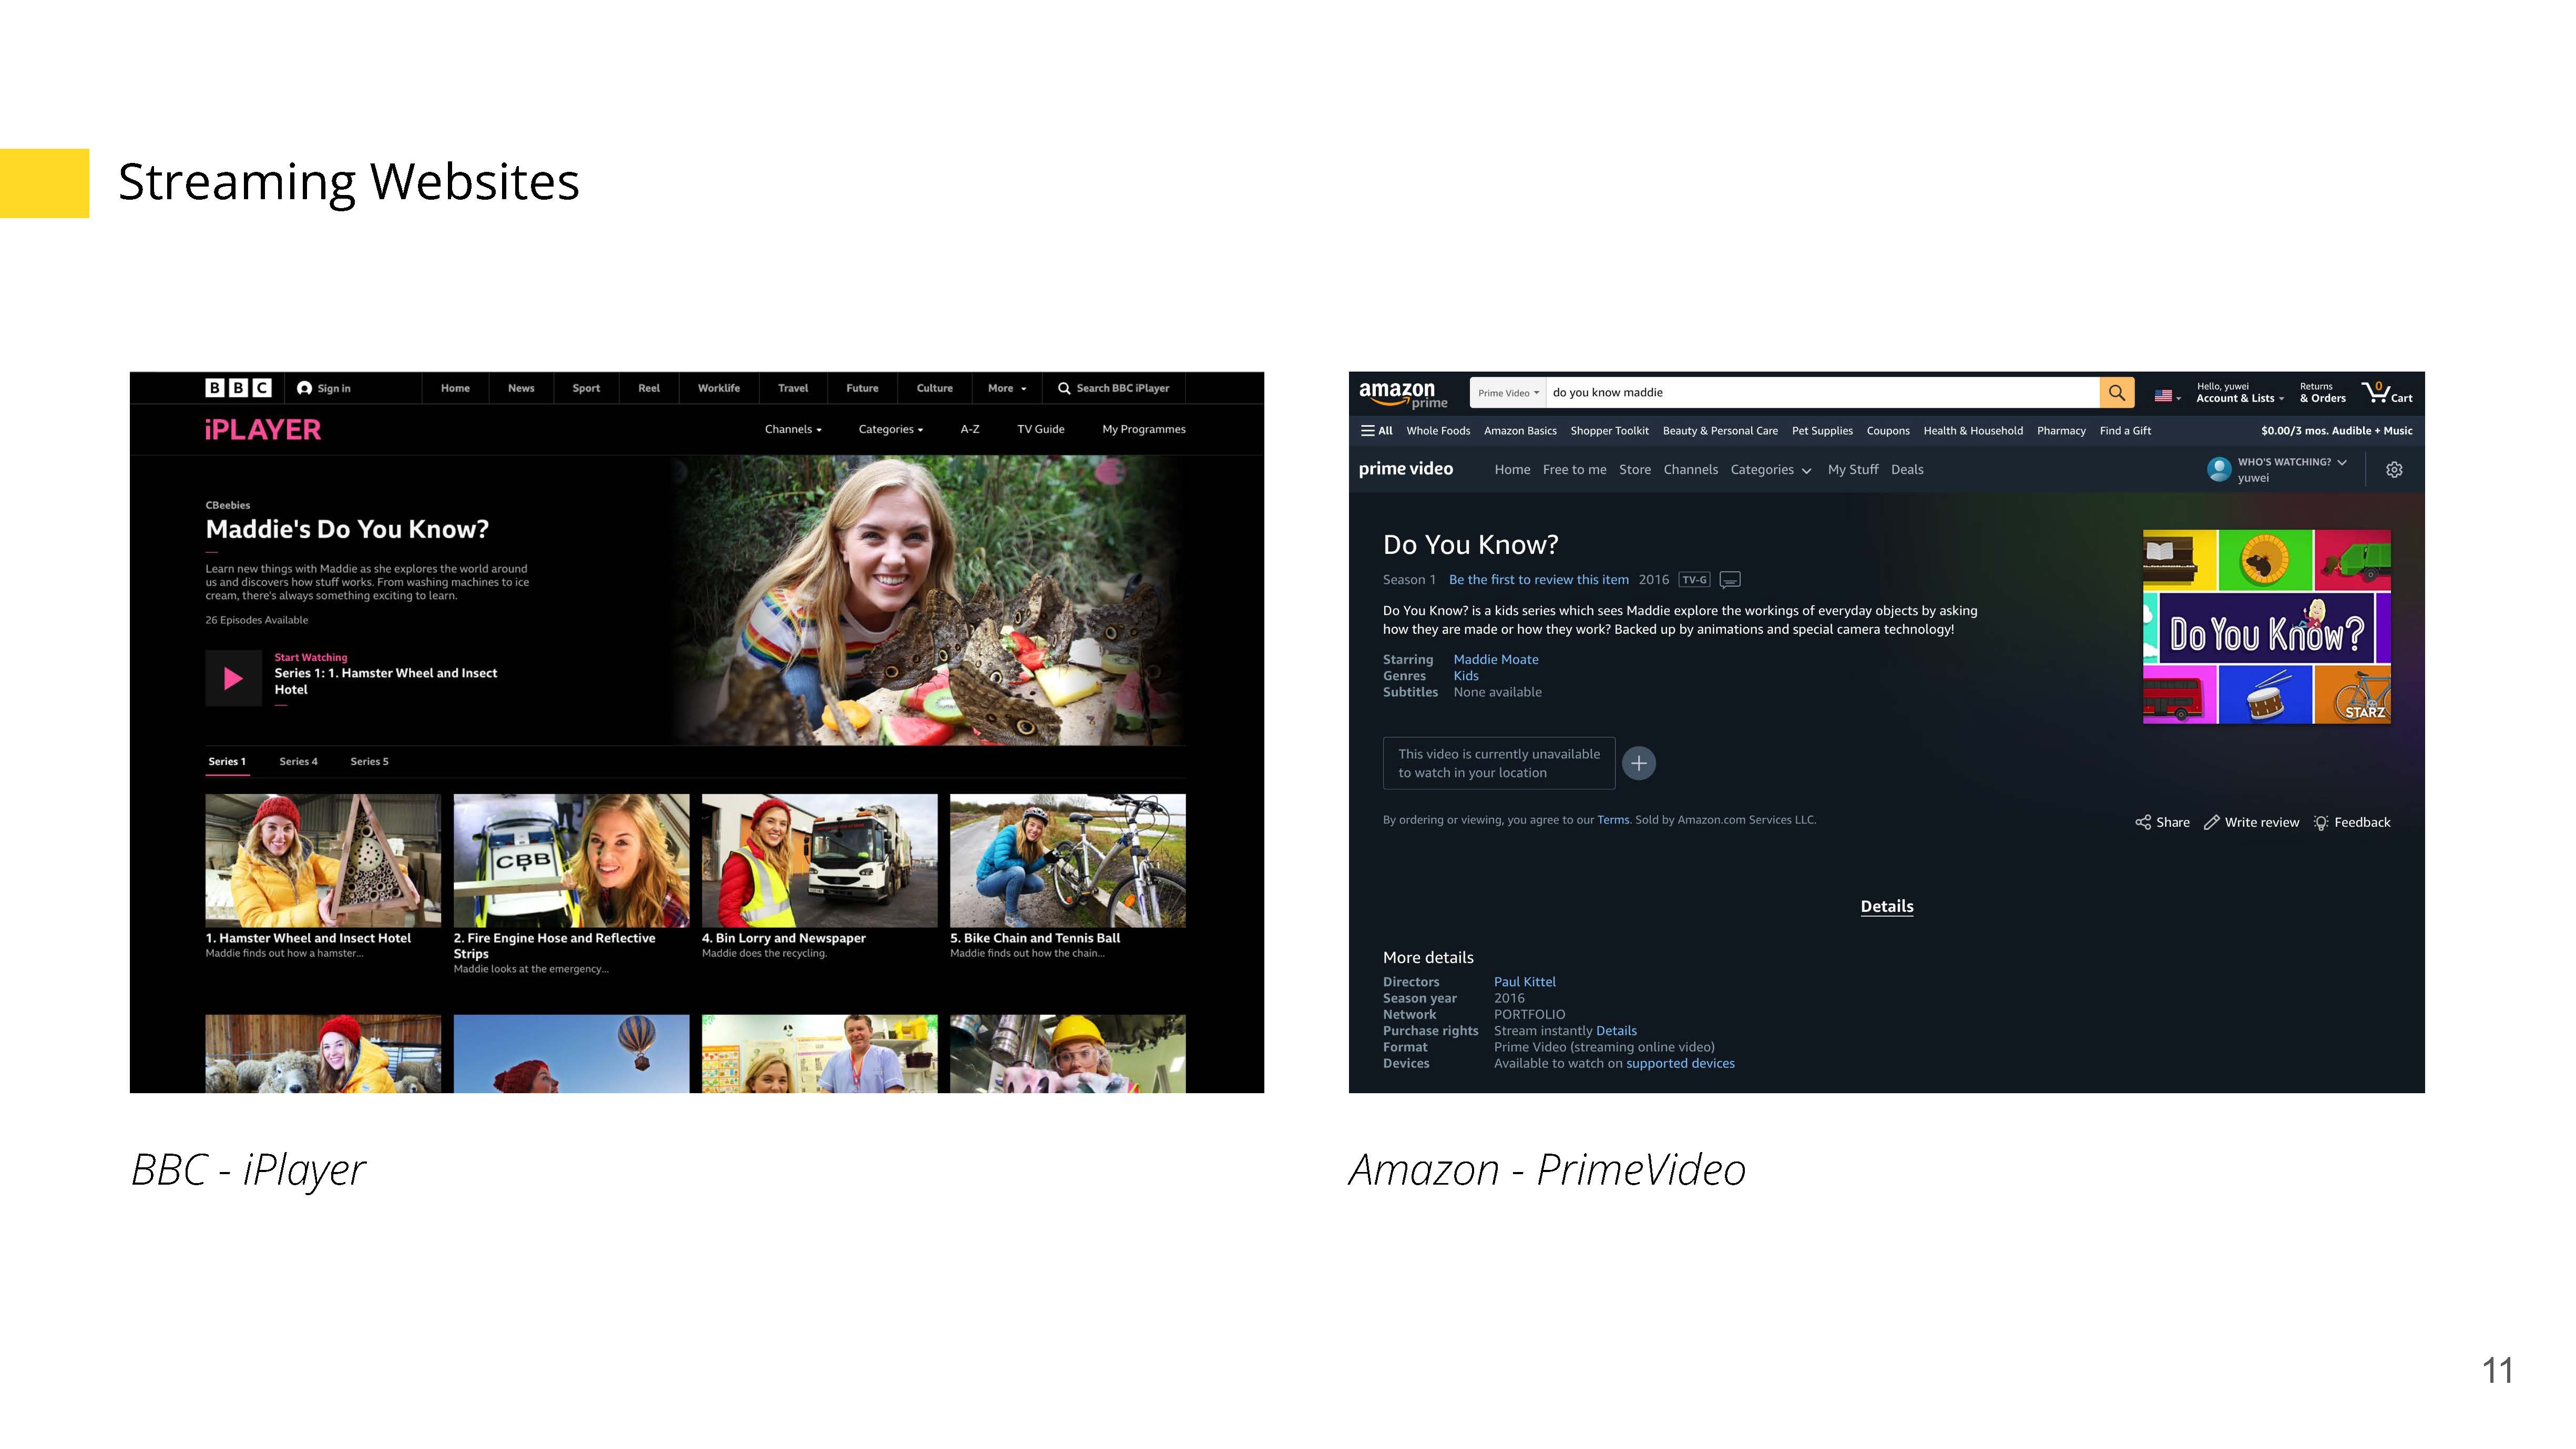Open Prime Video Deals
The width and height of the screenshot is (2576, 1449).
[x=1907, y=470]
